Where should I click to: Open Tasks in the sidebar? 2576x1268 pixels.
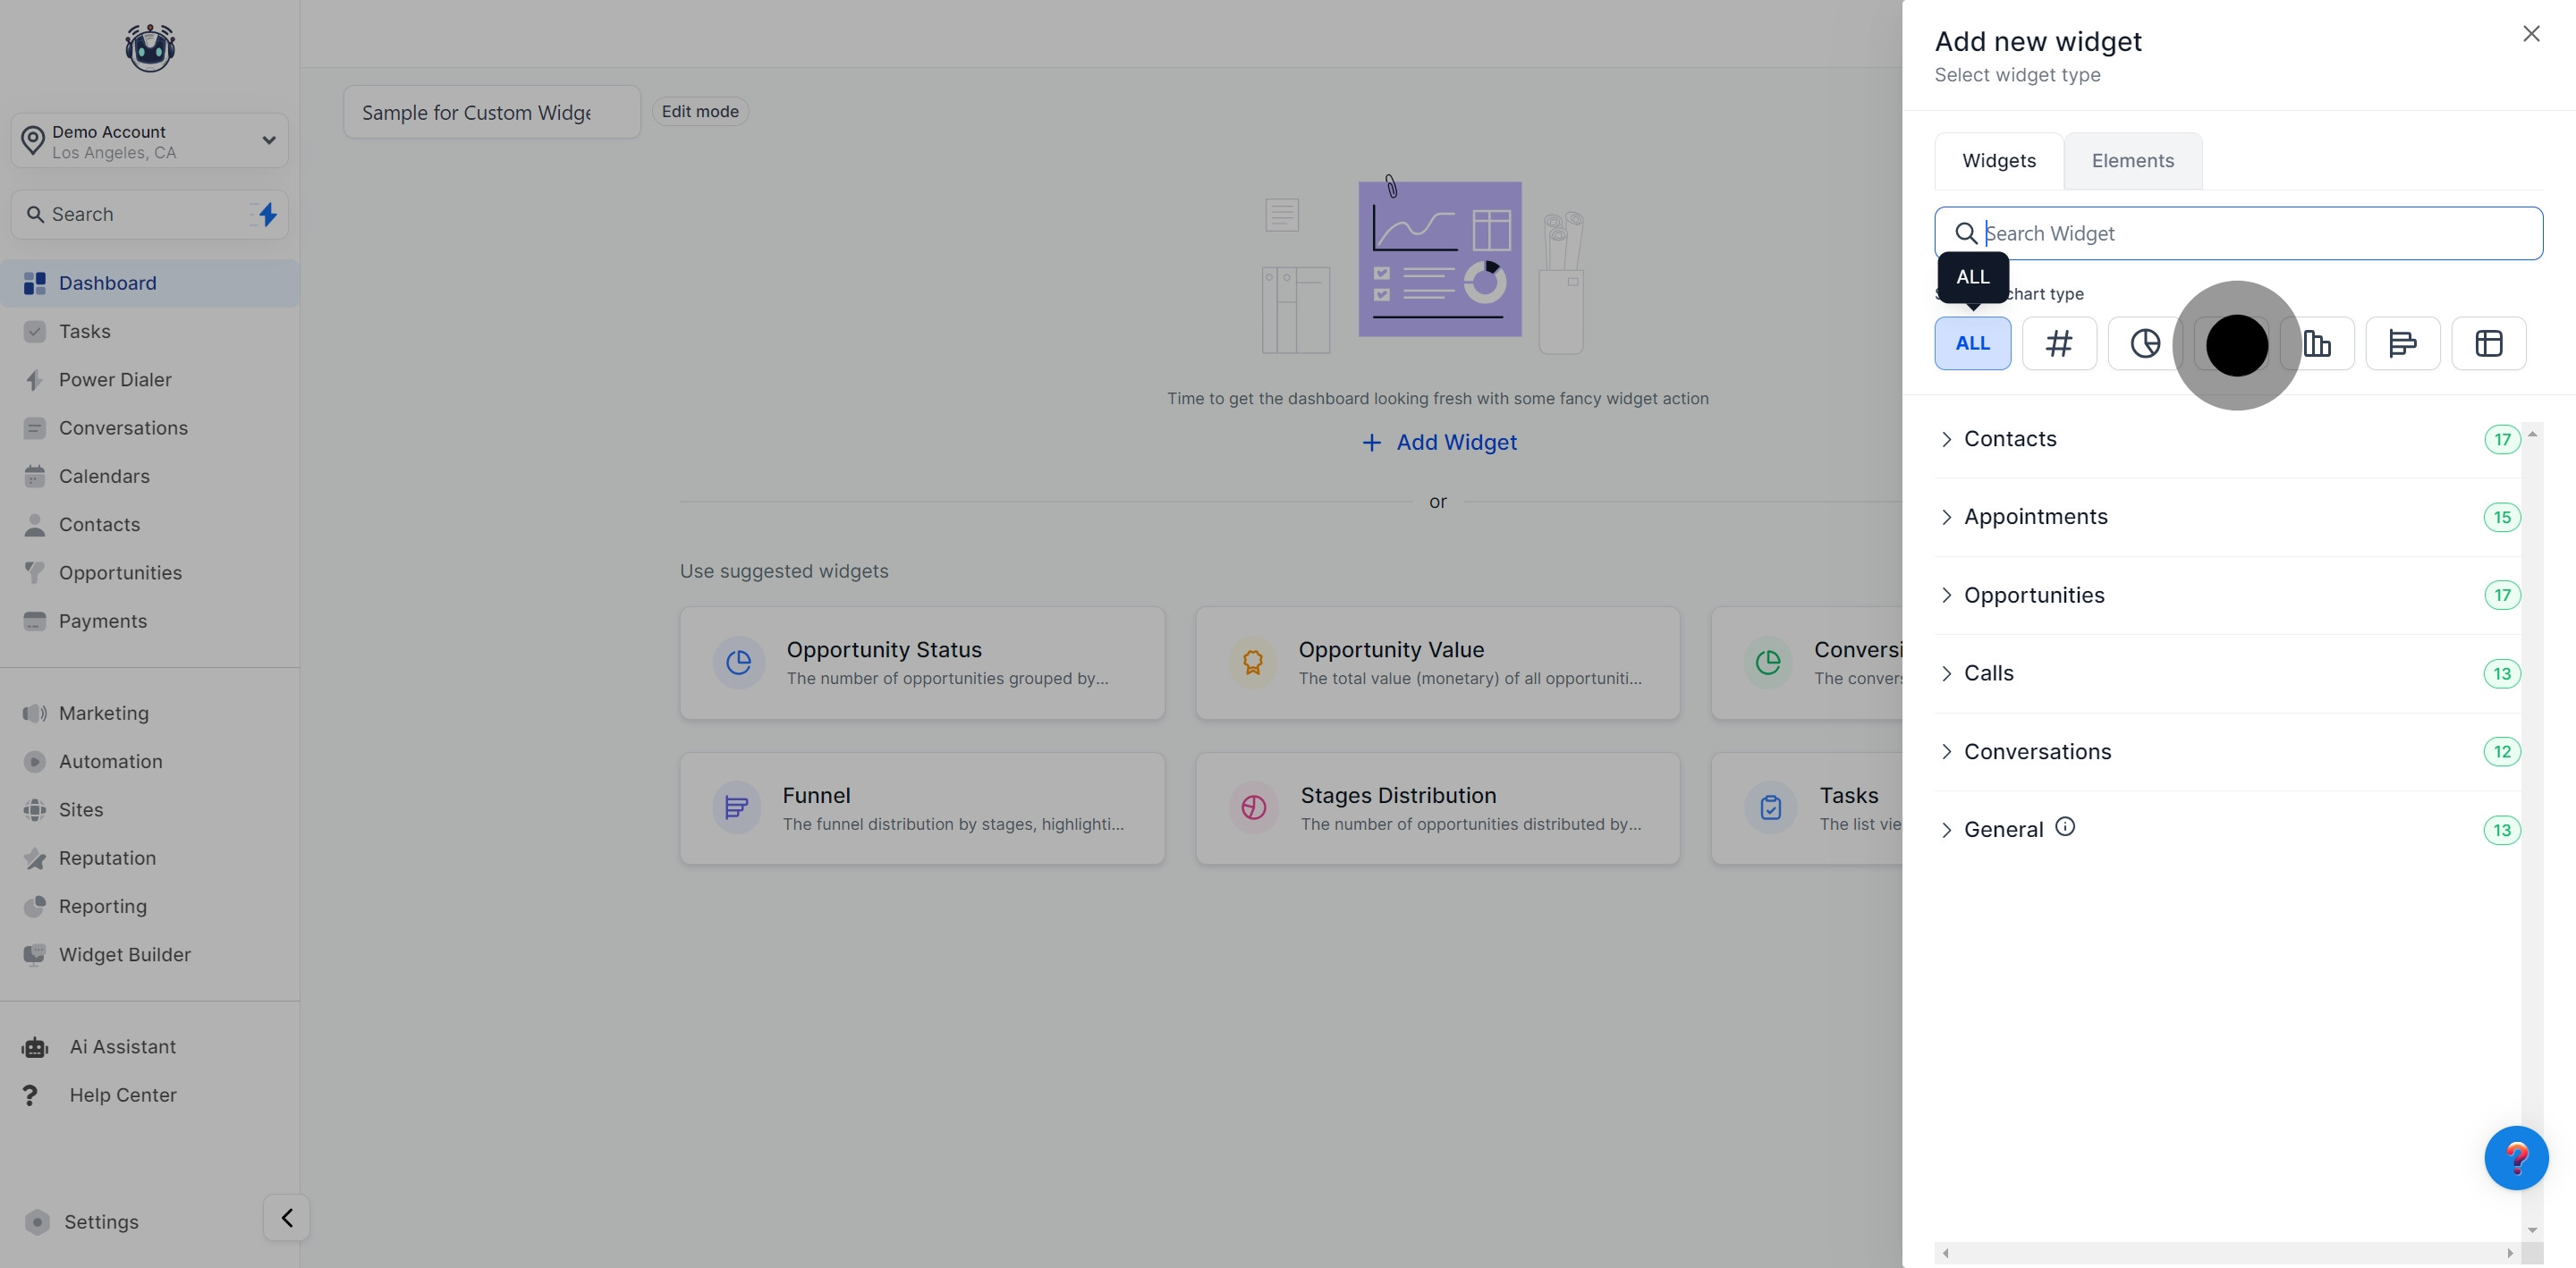point(150,331)
